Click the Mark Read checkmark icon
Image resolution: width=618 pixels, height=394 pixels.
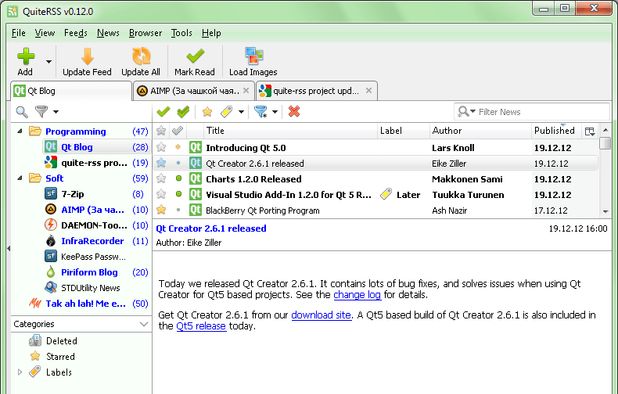(x=195, y=56)
